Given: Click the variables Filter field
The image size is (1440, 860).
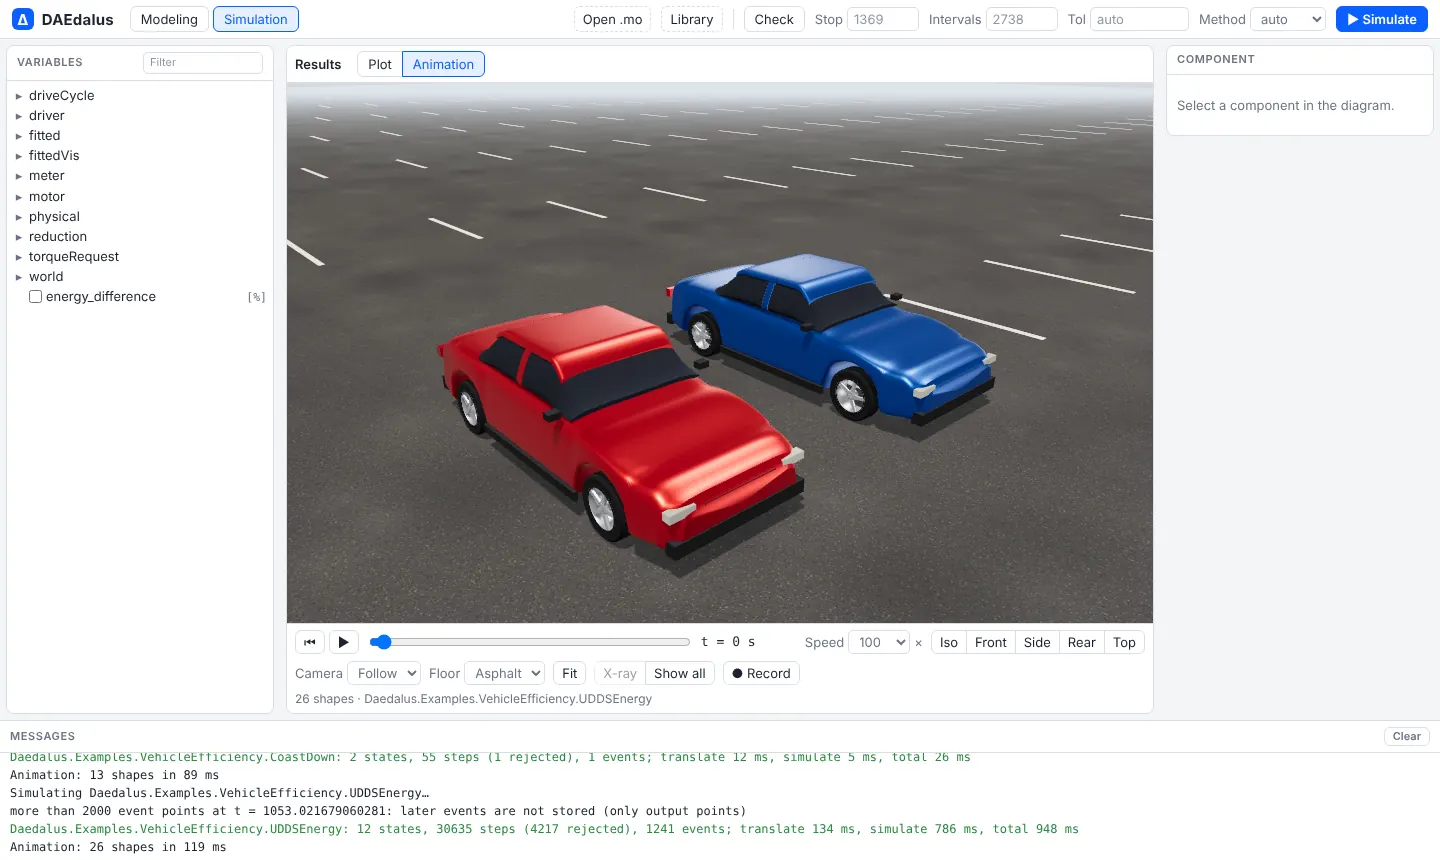Looking at the screenshot, I should pyautogui.click(x=203, y=62).
